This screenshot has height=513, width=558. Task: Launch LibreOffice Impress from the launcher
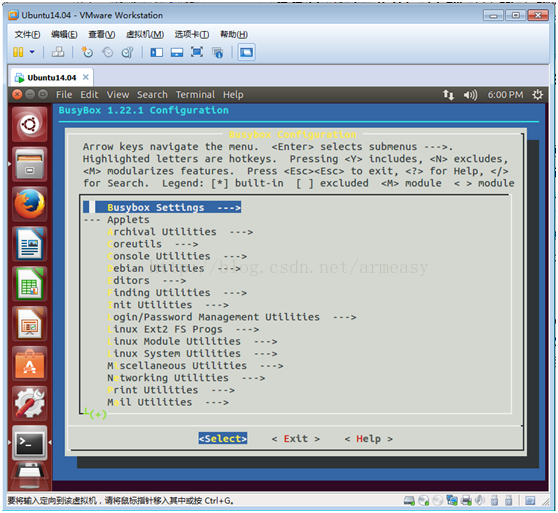click(30, 324)
